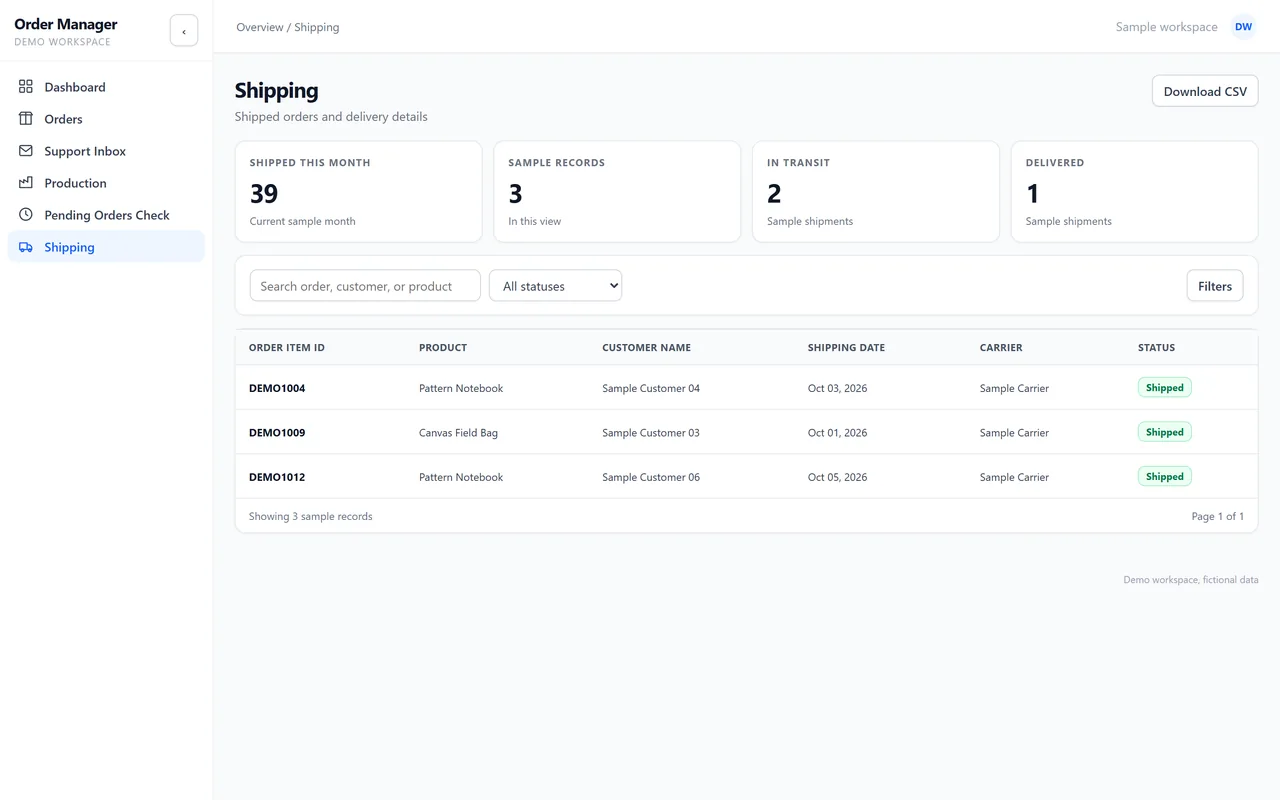
Task: Focus the search order, customer, or product field
Action: point(365,286)
